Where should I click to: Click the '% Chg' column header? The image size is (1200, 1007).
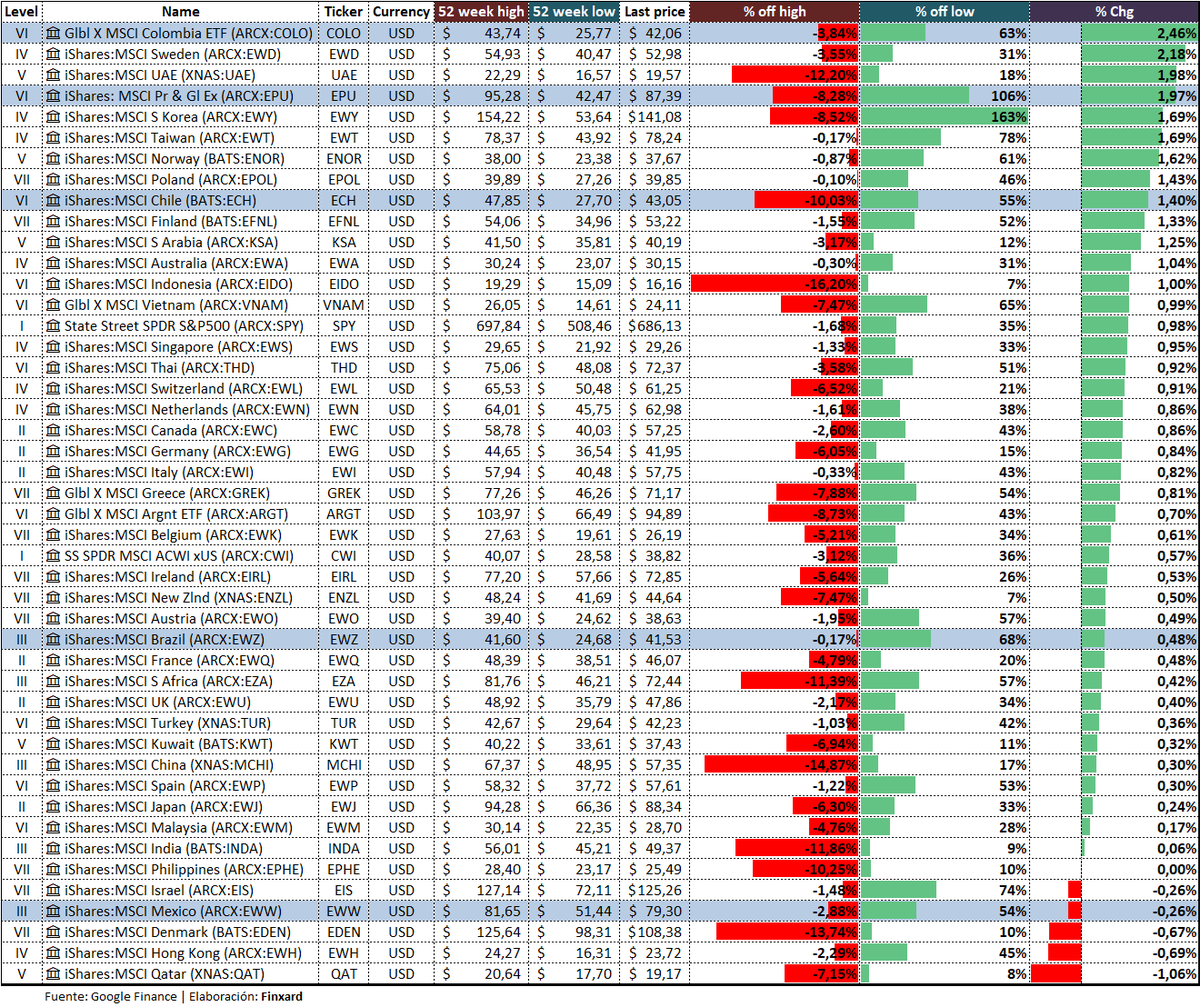(x=1114, y=11)
